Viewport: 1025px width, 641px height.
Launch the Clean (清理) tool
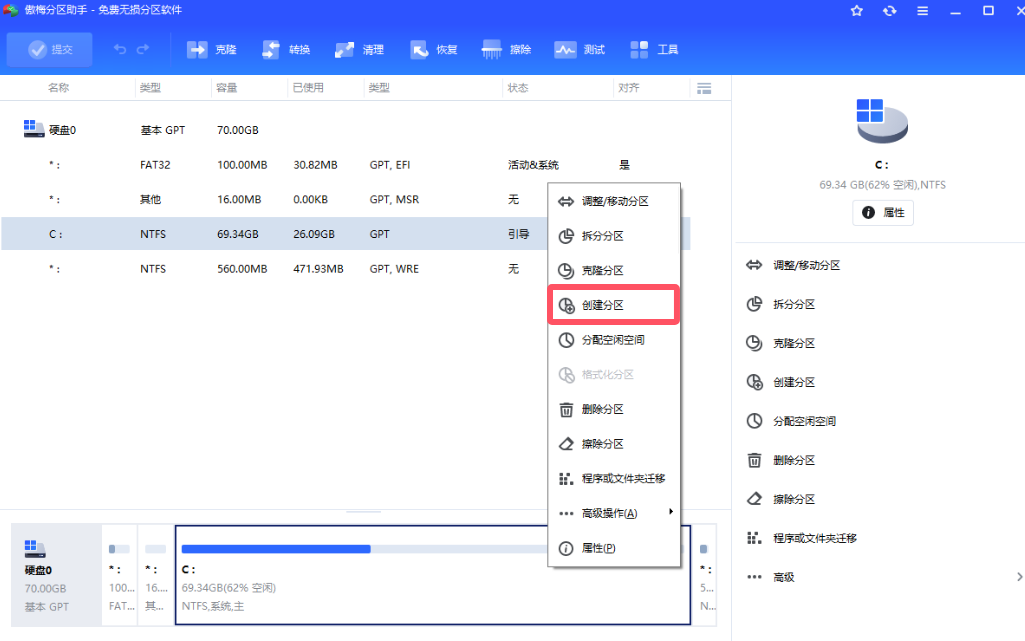(x=359, y=47)
